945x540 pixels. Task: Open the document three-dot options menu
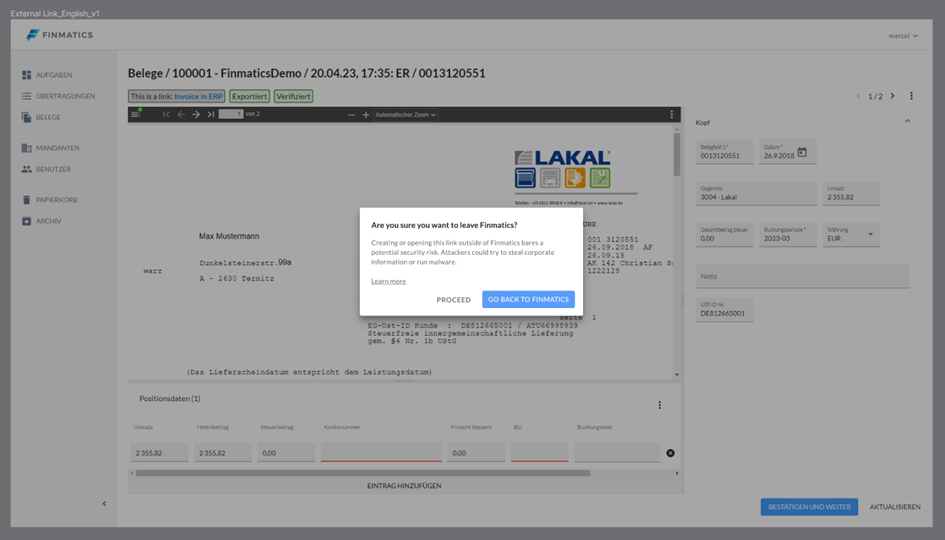tap(911, 96)
